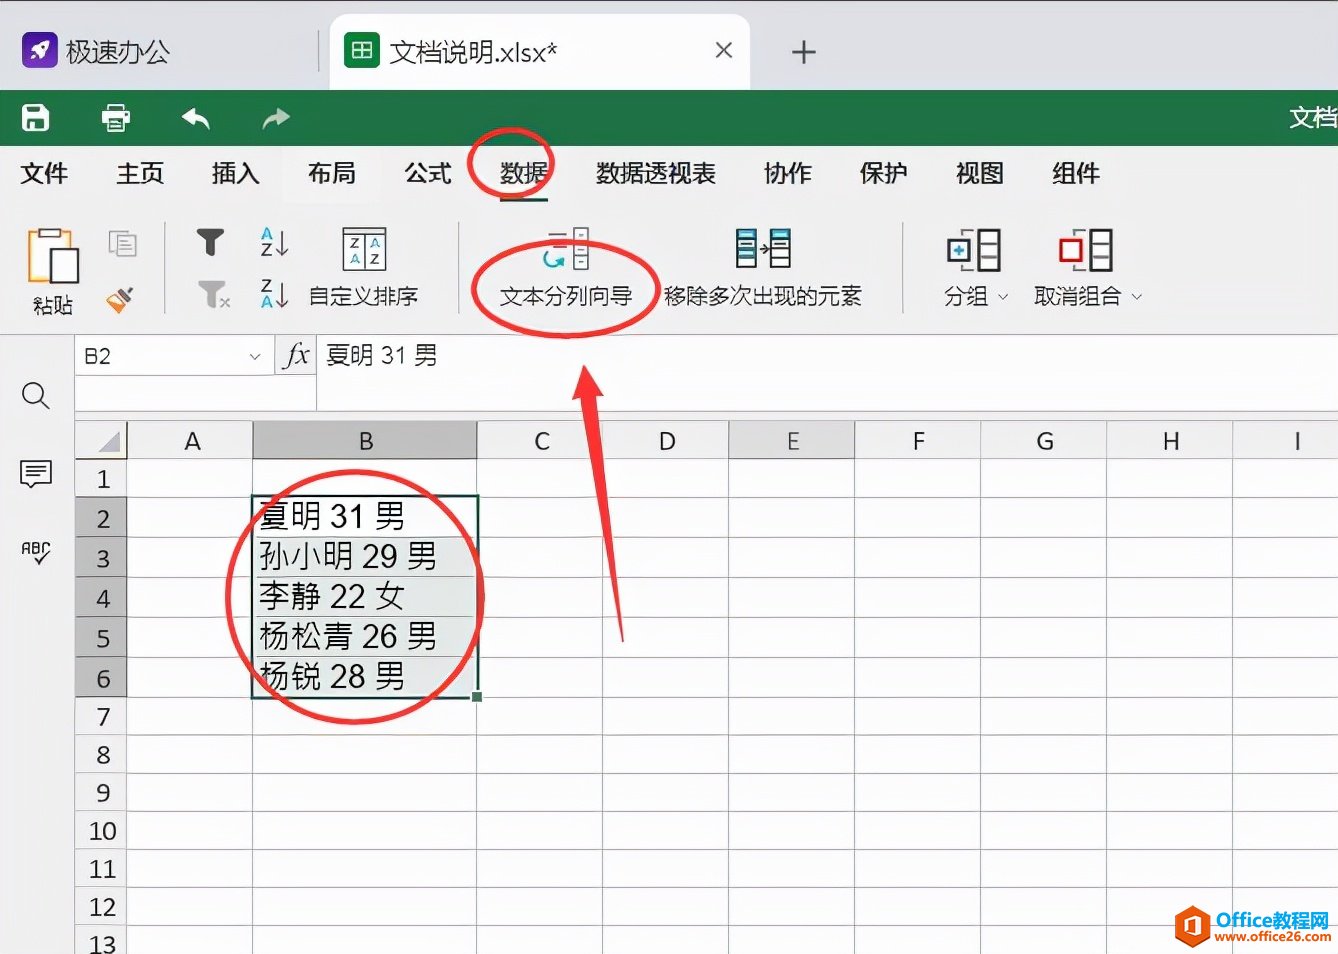Open the search icon in the sidebar
The image size is (1338, 954).
(x=36, y=396)
